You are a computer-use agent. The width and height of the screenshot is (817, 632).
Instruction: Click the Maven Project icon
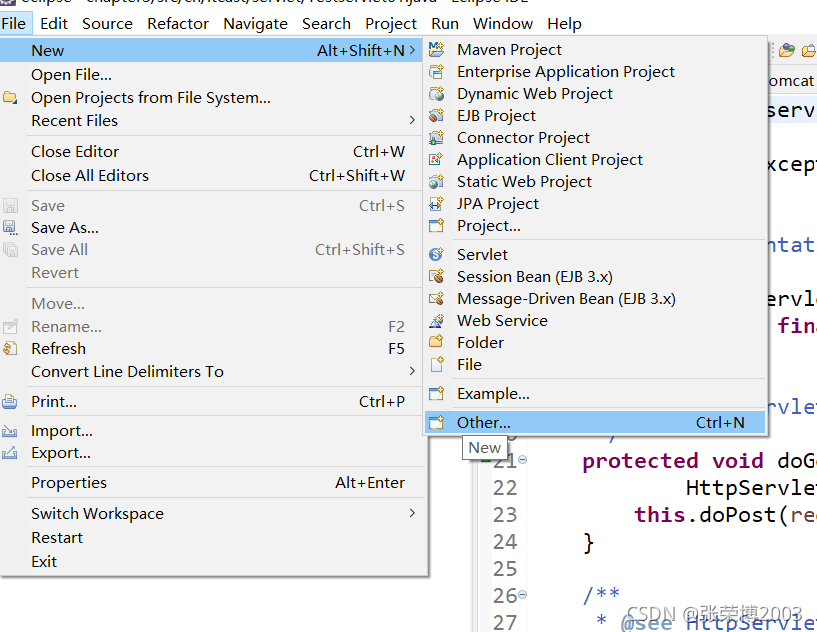click(x=436, y=49)
